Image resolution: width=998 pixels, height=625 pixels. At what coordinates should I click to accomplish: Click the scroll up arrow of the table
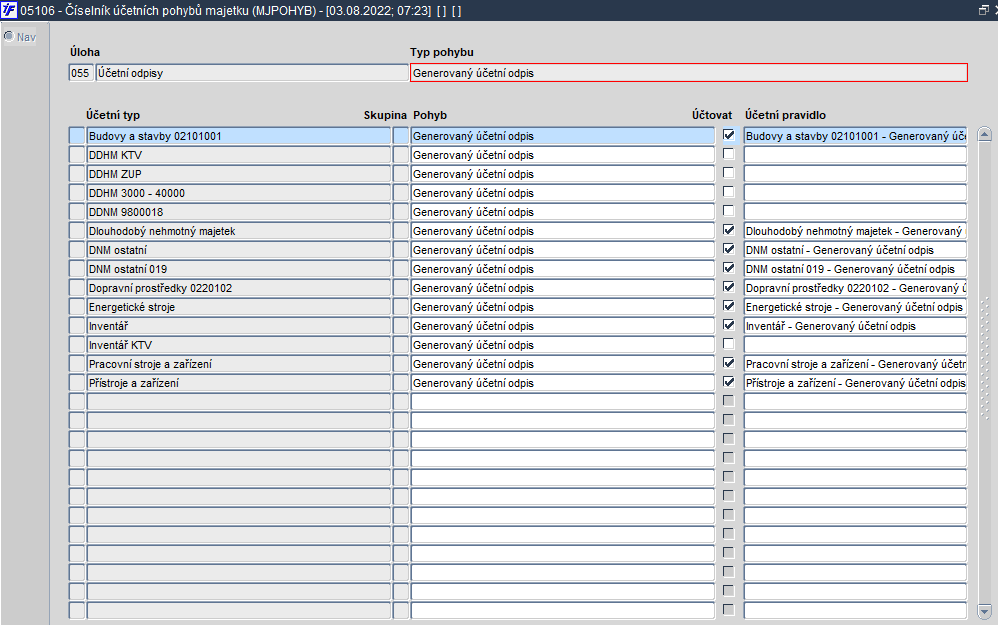[985, 134]
